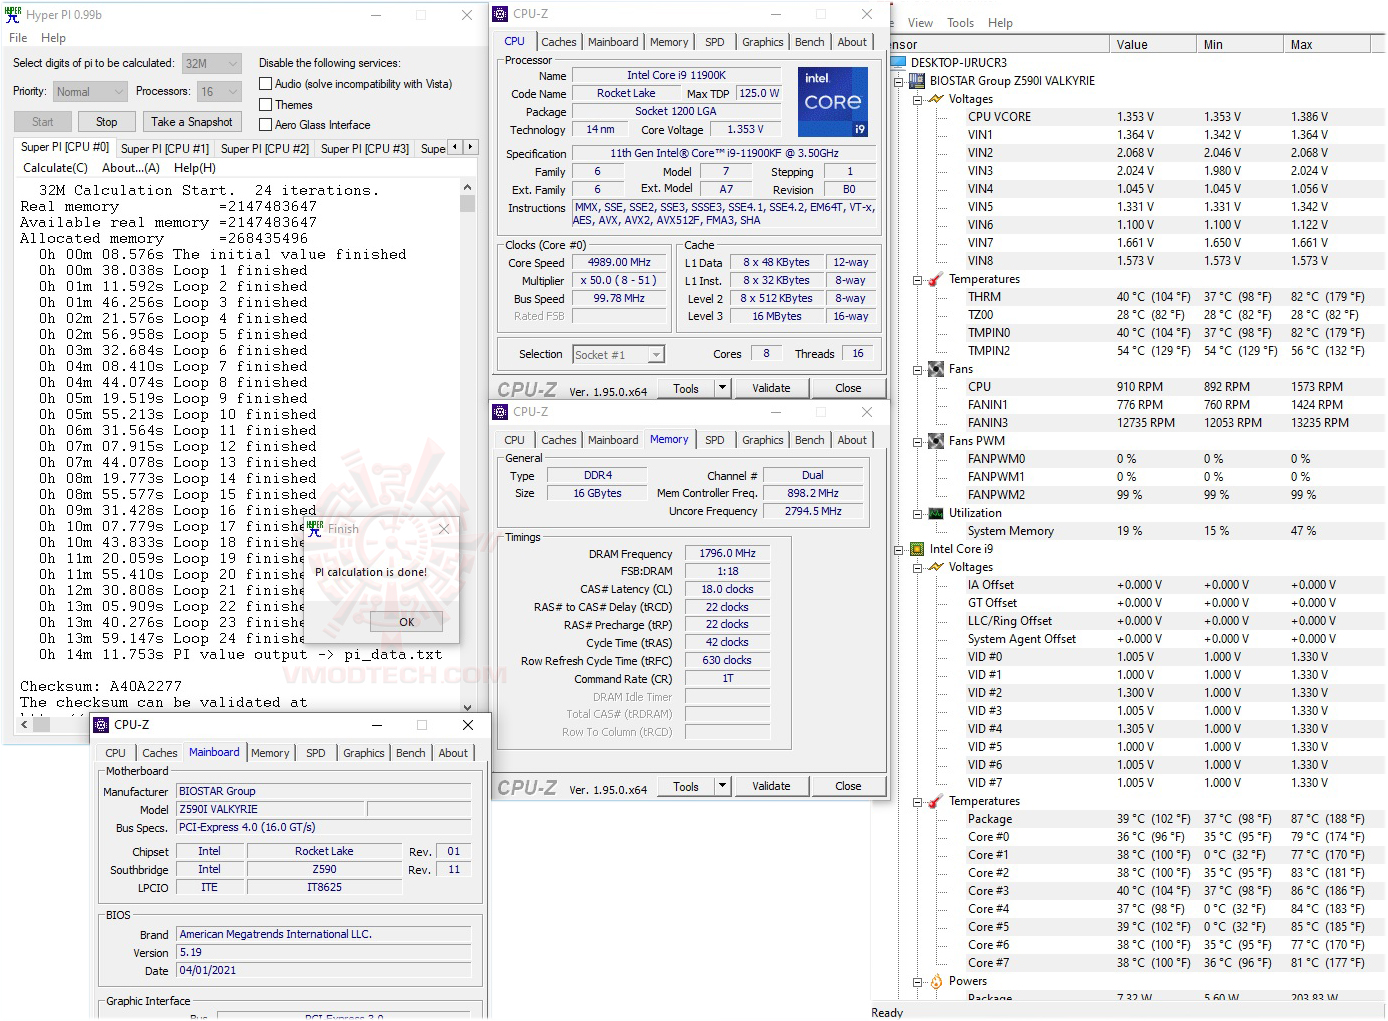
Task: Close the Finish dialog with its X
Action: 444,529
